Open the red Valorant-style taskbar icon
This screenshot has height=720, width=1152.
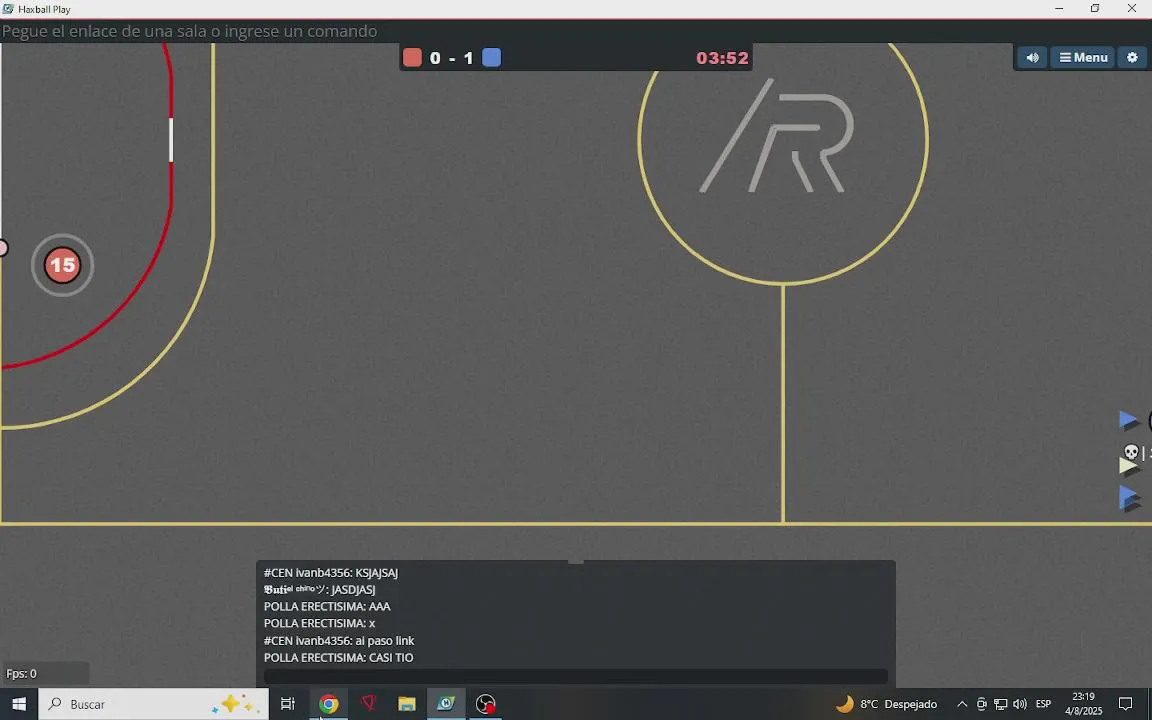pos(368,704)
